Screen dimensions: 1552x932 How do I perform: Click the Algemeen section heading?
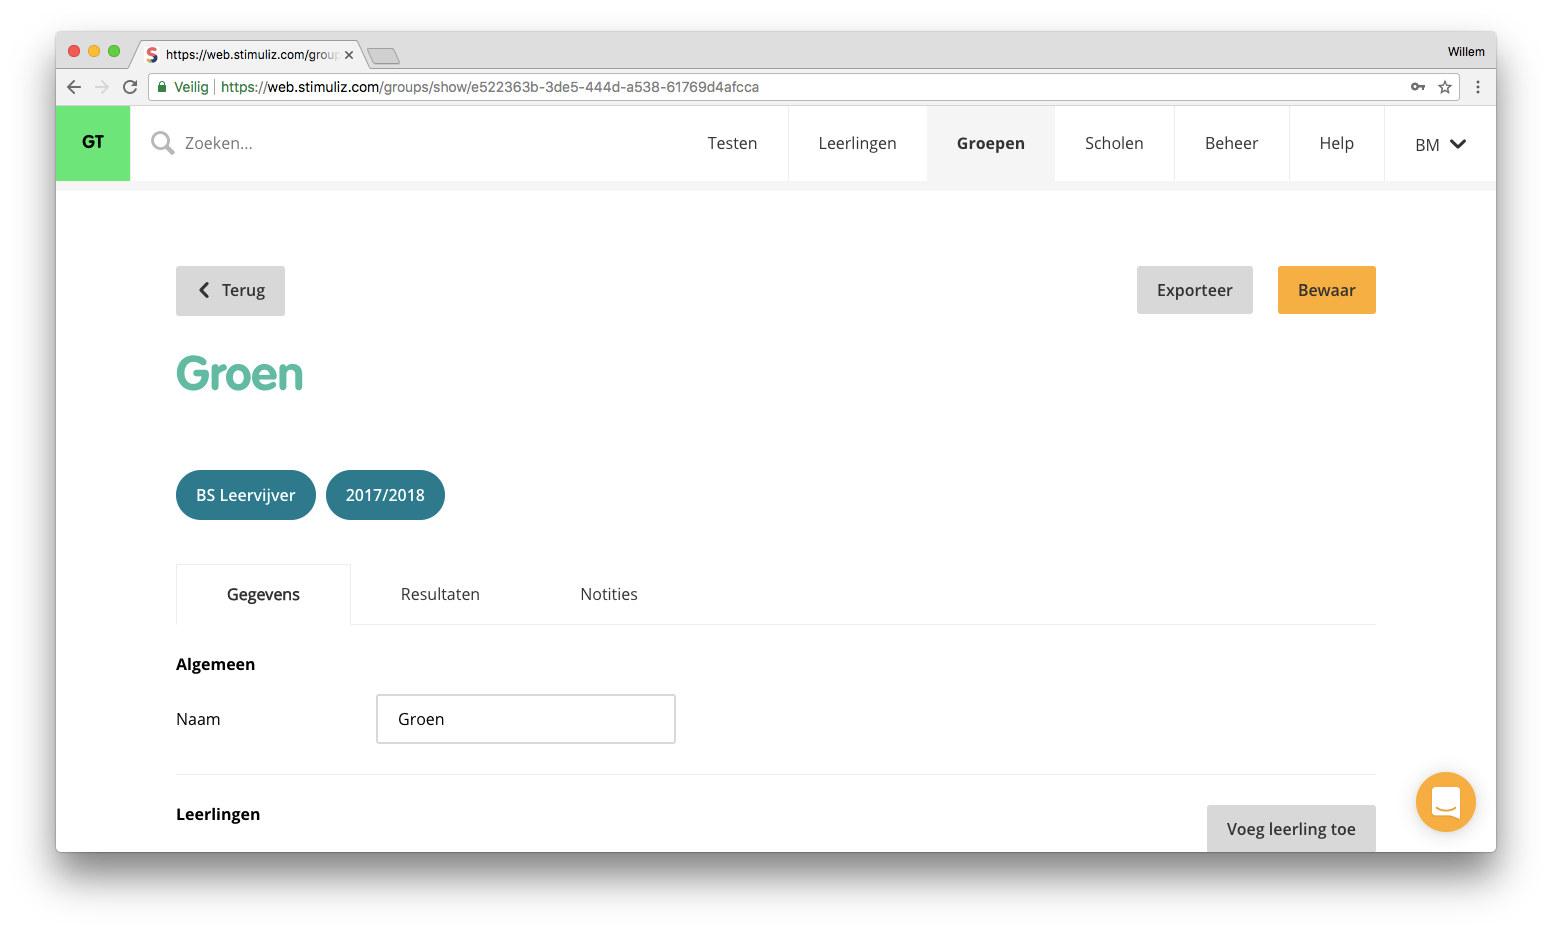[215, 664]
